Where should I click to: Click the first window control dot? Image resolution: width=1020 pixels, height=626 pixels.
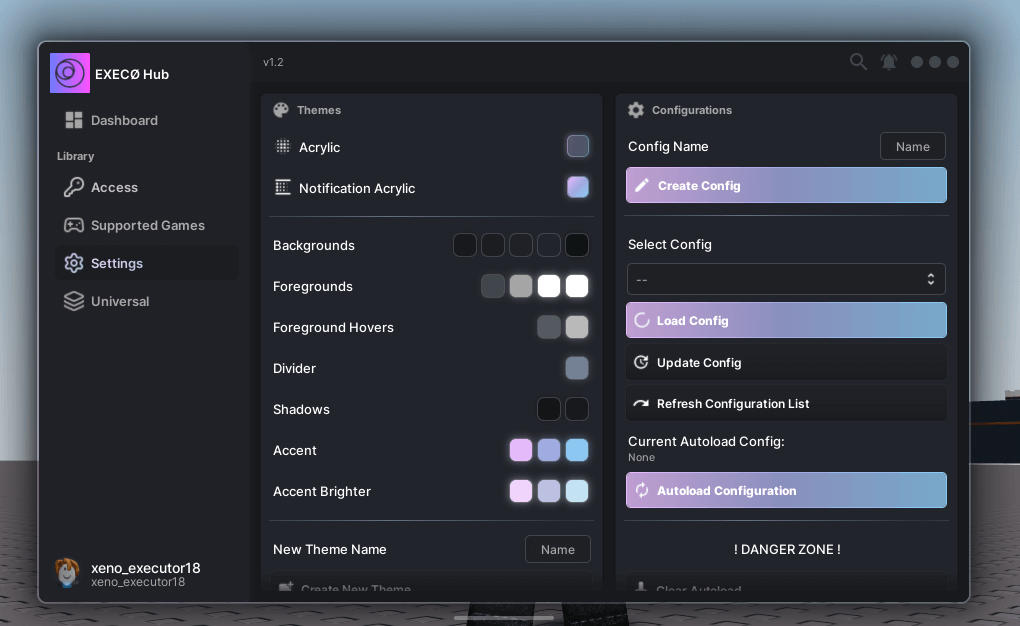click(x=917, y=62)
